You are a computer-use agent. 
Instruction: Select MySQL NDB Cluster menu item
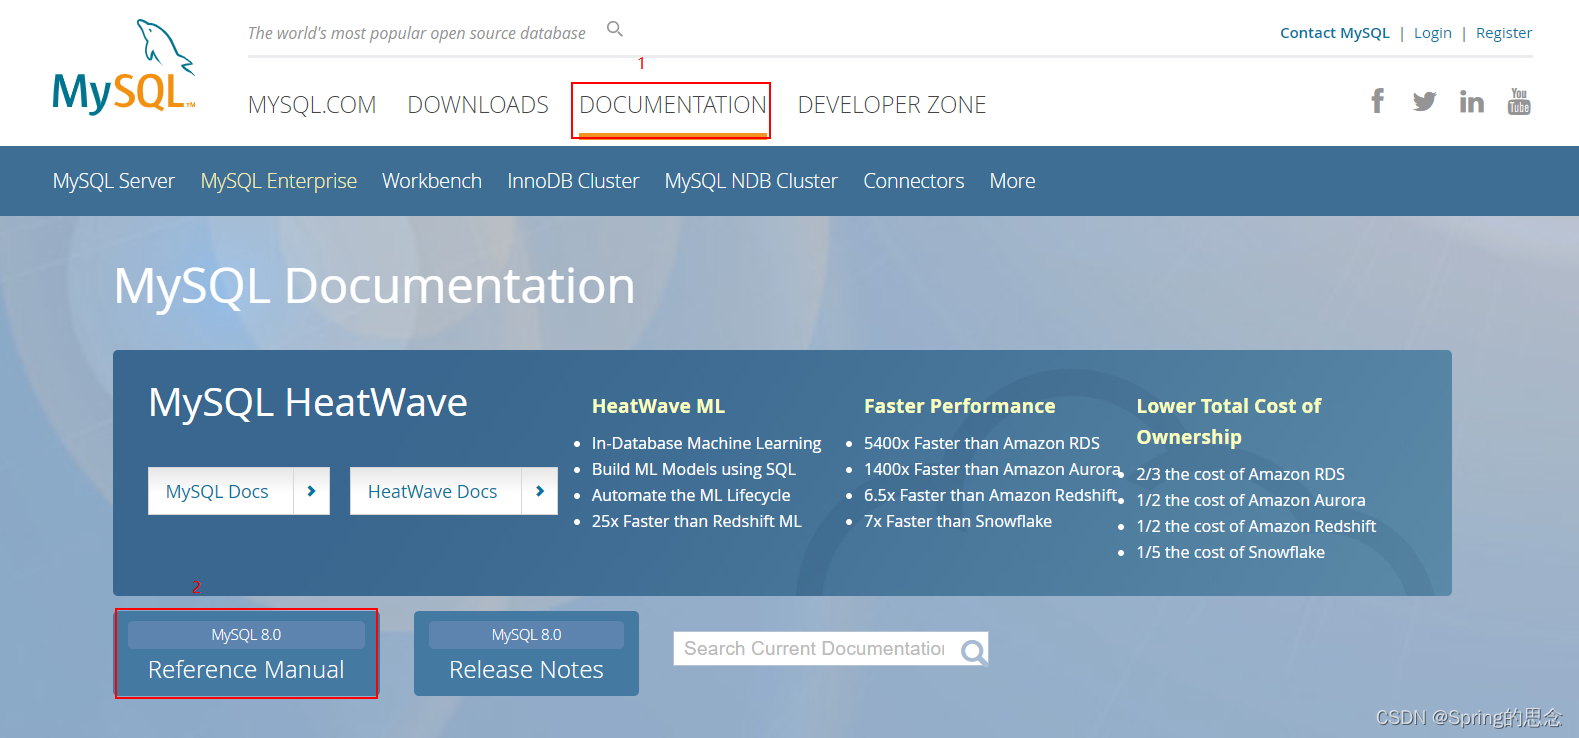(x=751, y=181)
